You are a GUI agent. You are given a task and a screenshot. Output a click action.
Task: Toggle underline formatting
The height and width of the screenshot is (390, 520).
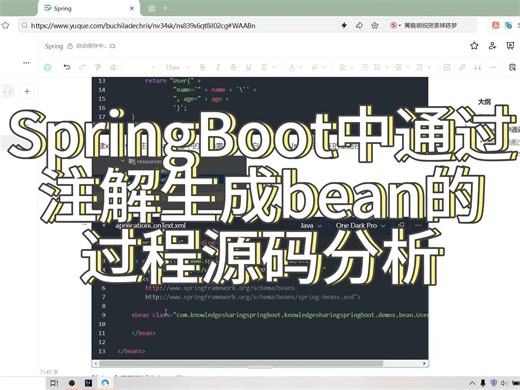coord(248,67)
